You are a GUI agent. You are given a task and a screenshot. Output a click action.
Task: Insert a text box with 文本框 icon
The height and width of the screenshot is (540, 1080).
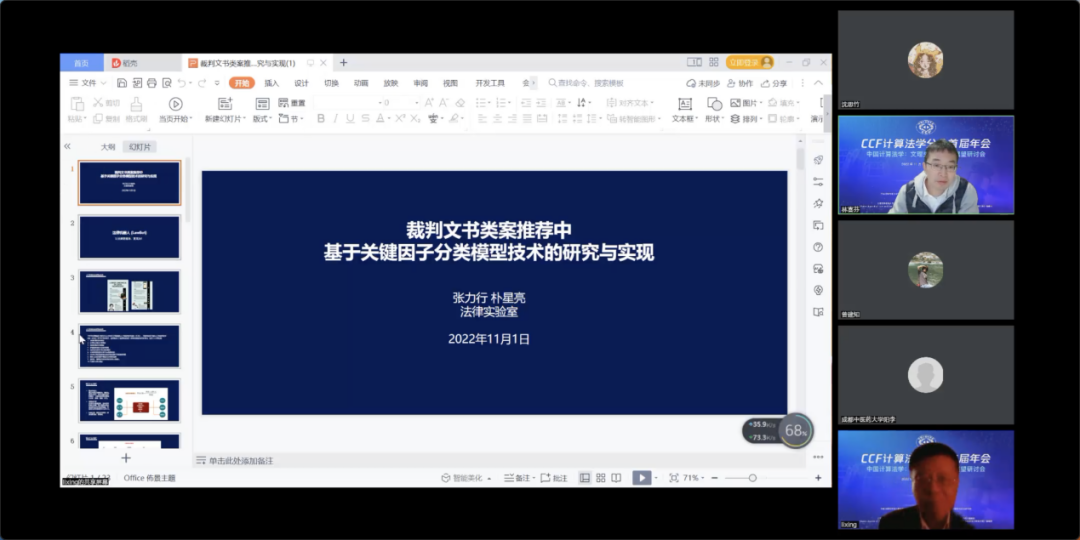coord(685,104)
